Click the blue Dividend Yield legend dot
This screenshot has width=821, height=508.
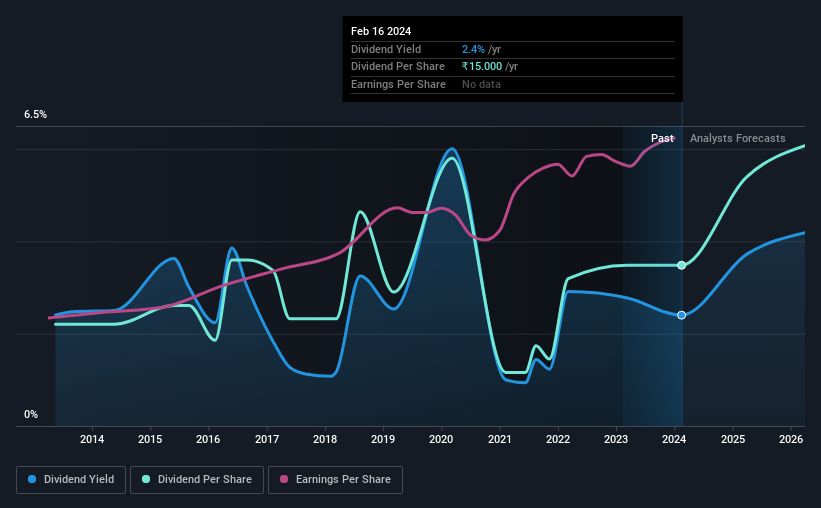(x=32, y=479)
